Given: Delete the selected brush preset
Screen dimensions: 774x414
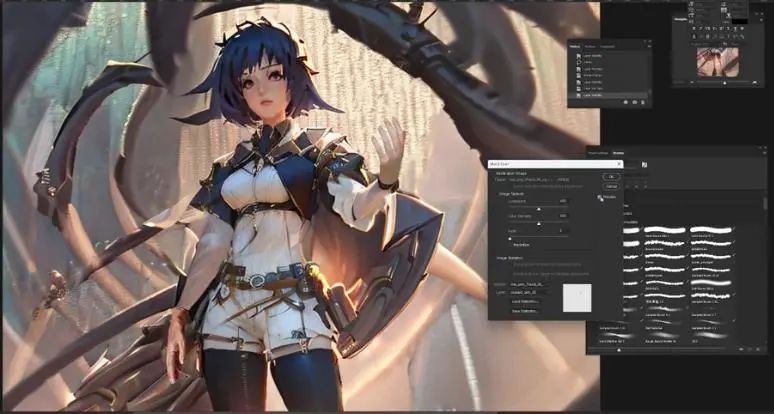Looking at the screenshot, I should (x=757, y=349).
